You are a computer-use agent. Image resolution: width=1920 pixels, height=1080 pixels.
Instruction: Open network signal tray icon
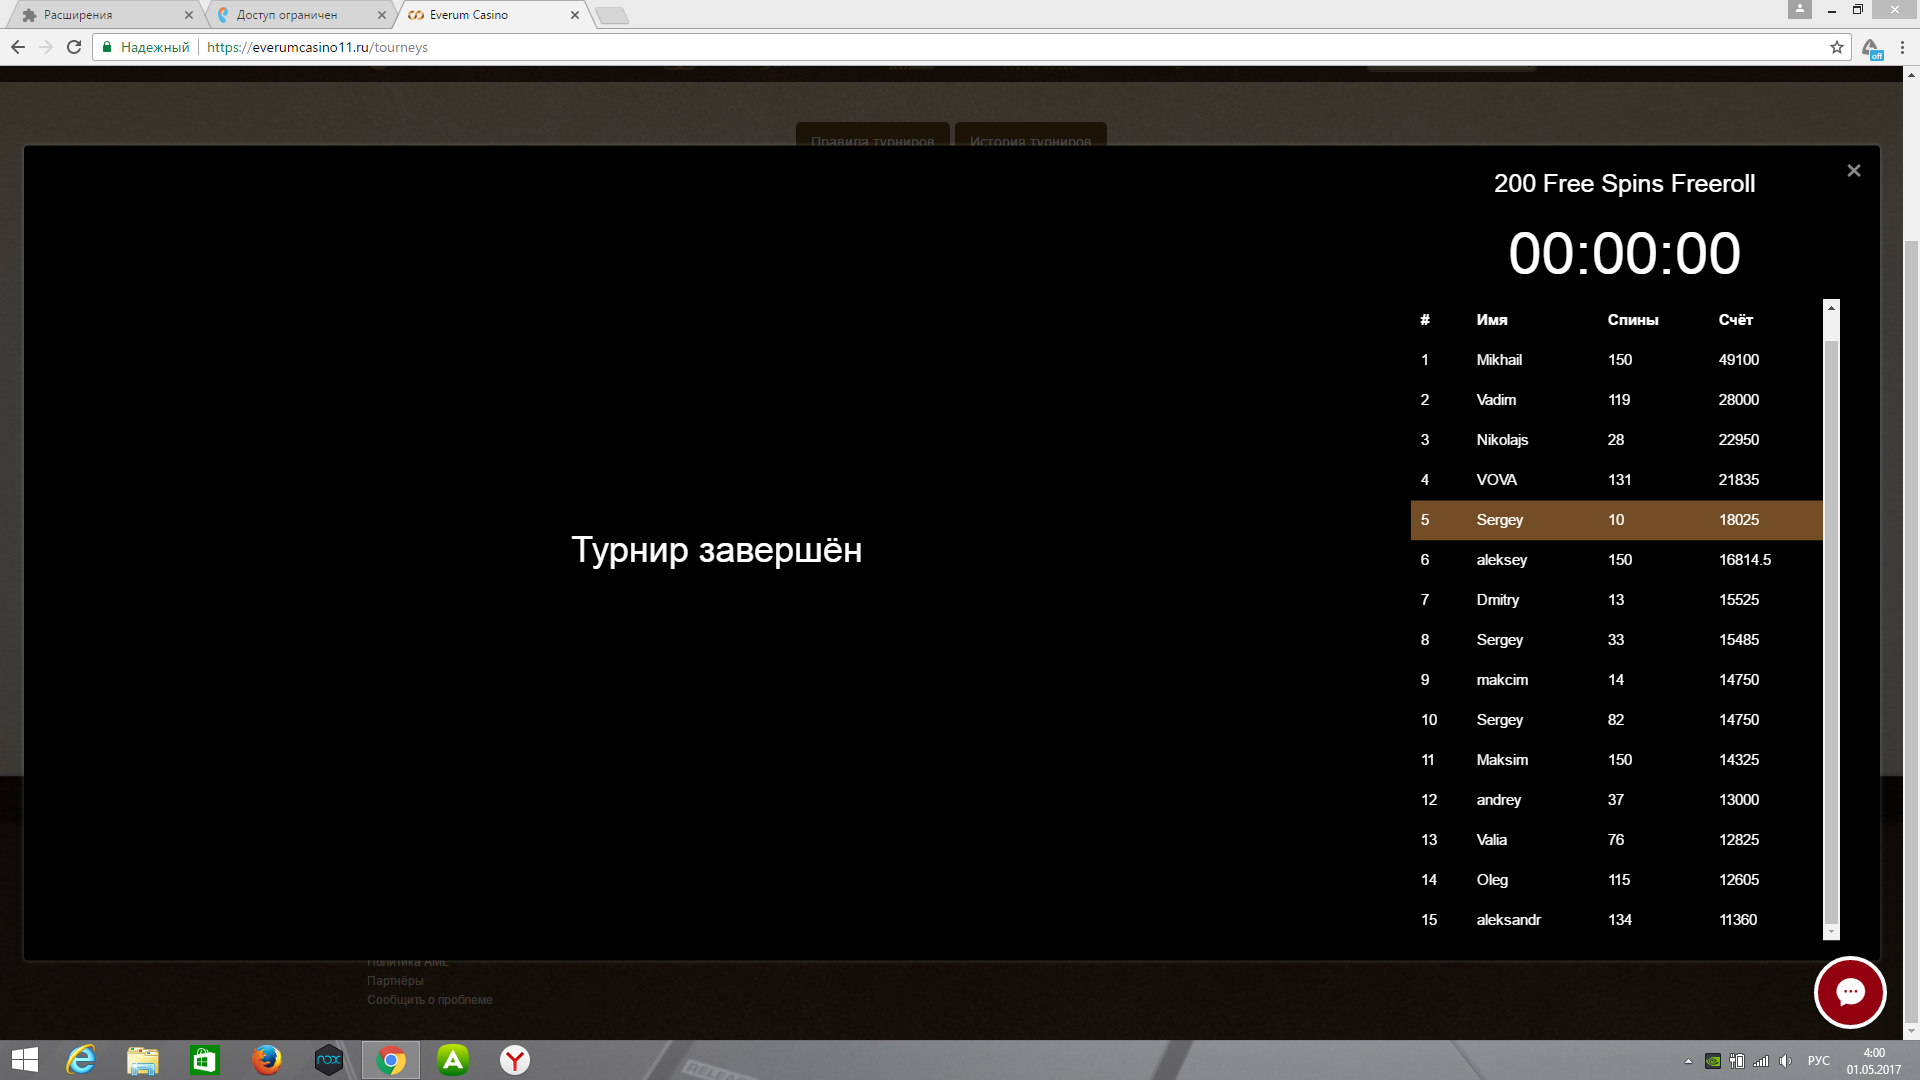[1761, 1061]
